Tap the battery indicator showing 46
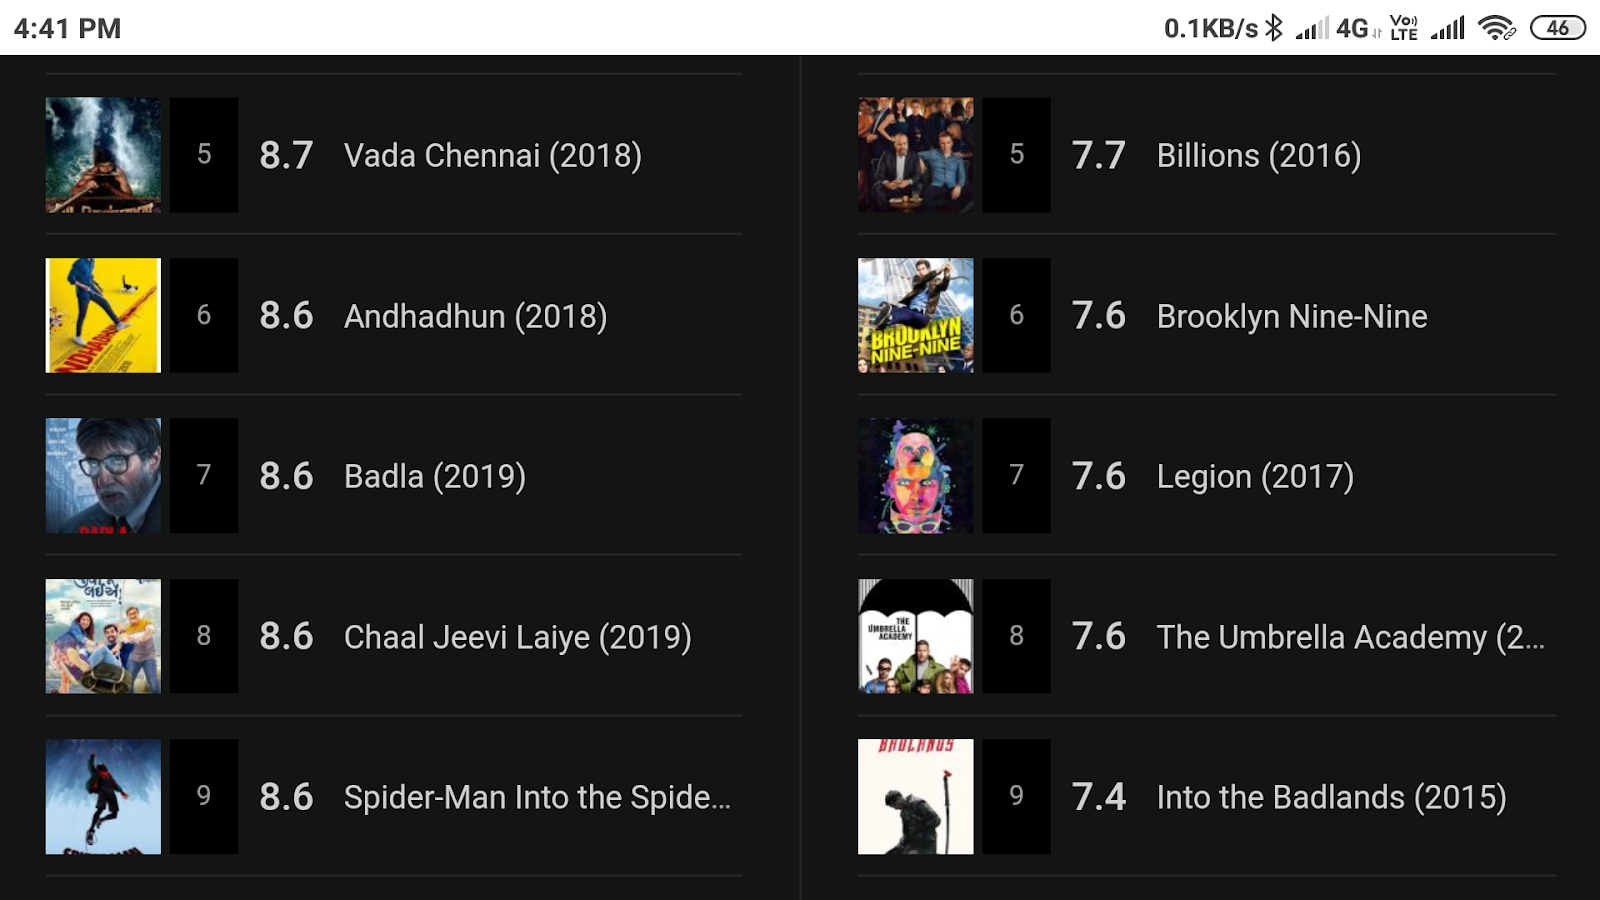Image resolution: width=1600 pixels, height=900 pixels. [1557, 28]
